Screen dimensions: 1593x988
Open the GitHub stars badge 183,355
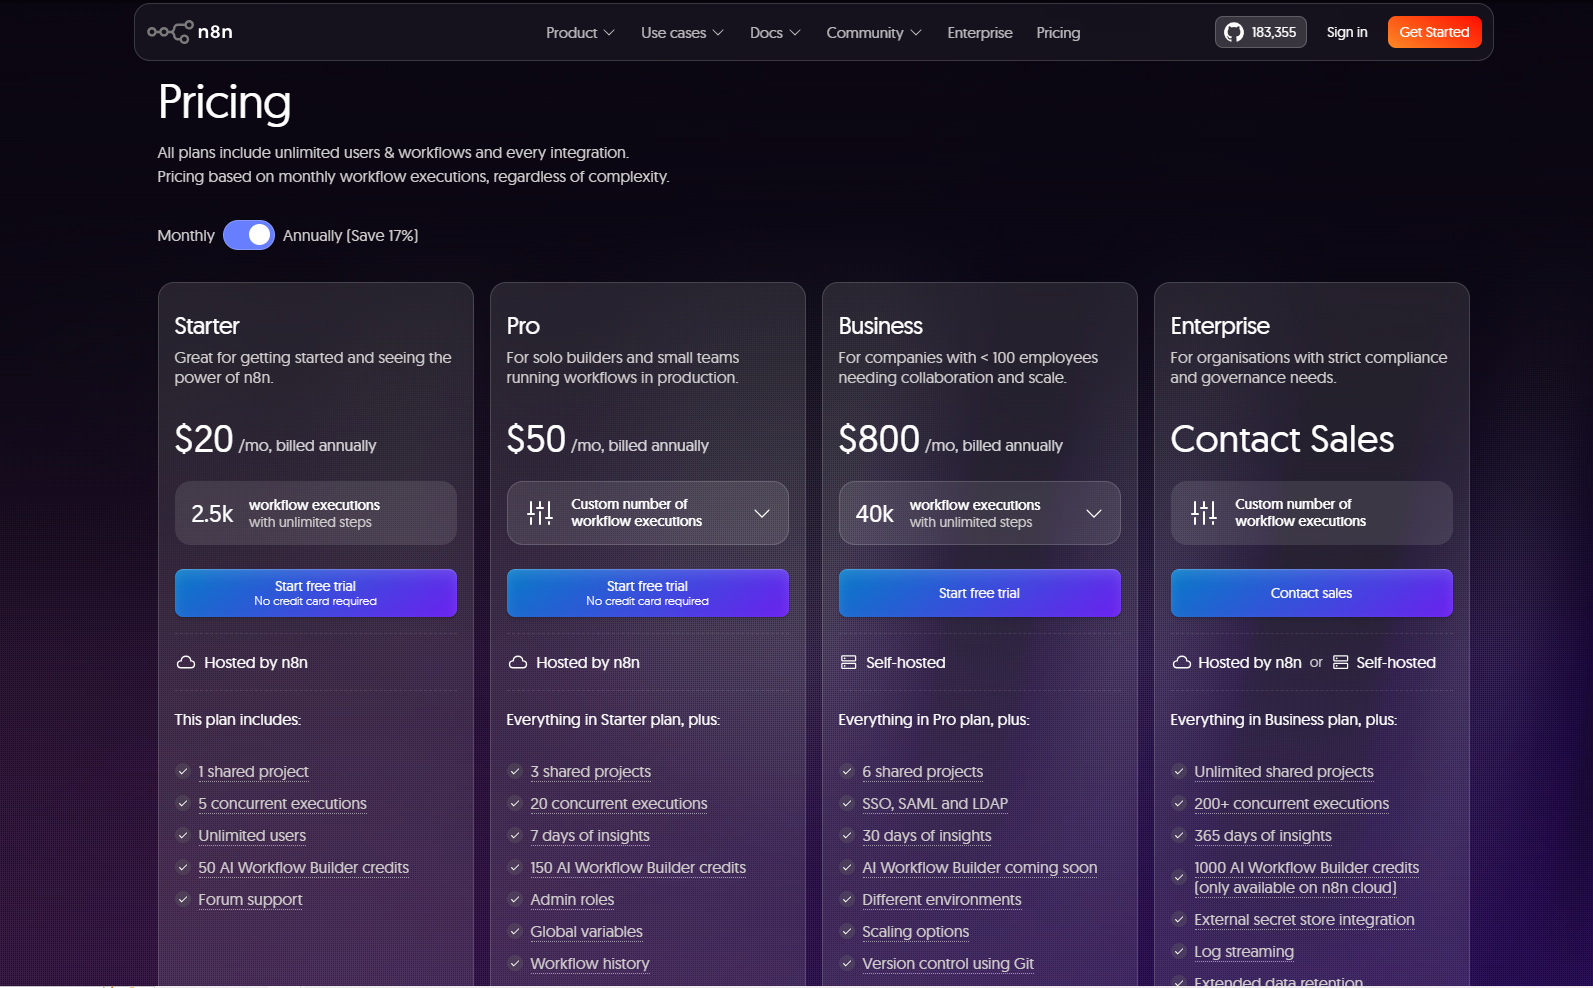1260,32
